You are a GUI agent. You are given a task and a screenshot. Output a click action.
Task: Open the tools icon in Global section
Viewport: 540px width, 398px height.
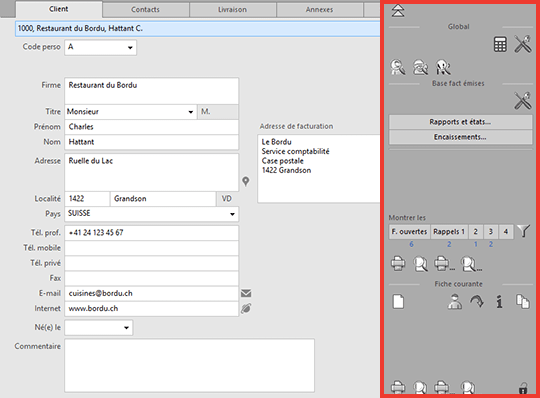[522, 44]
